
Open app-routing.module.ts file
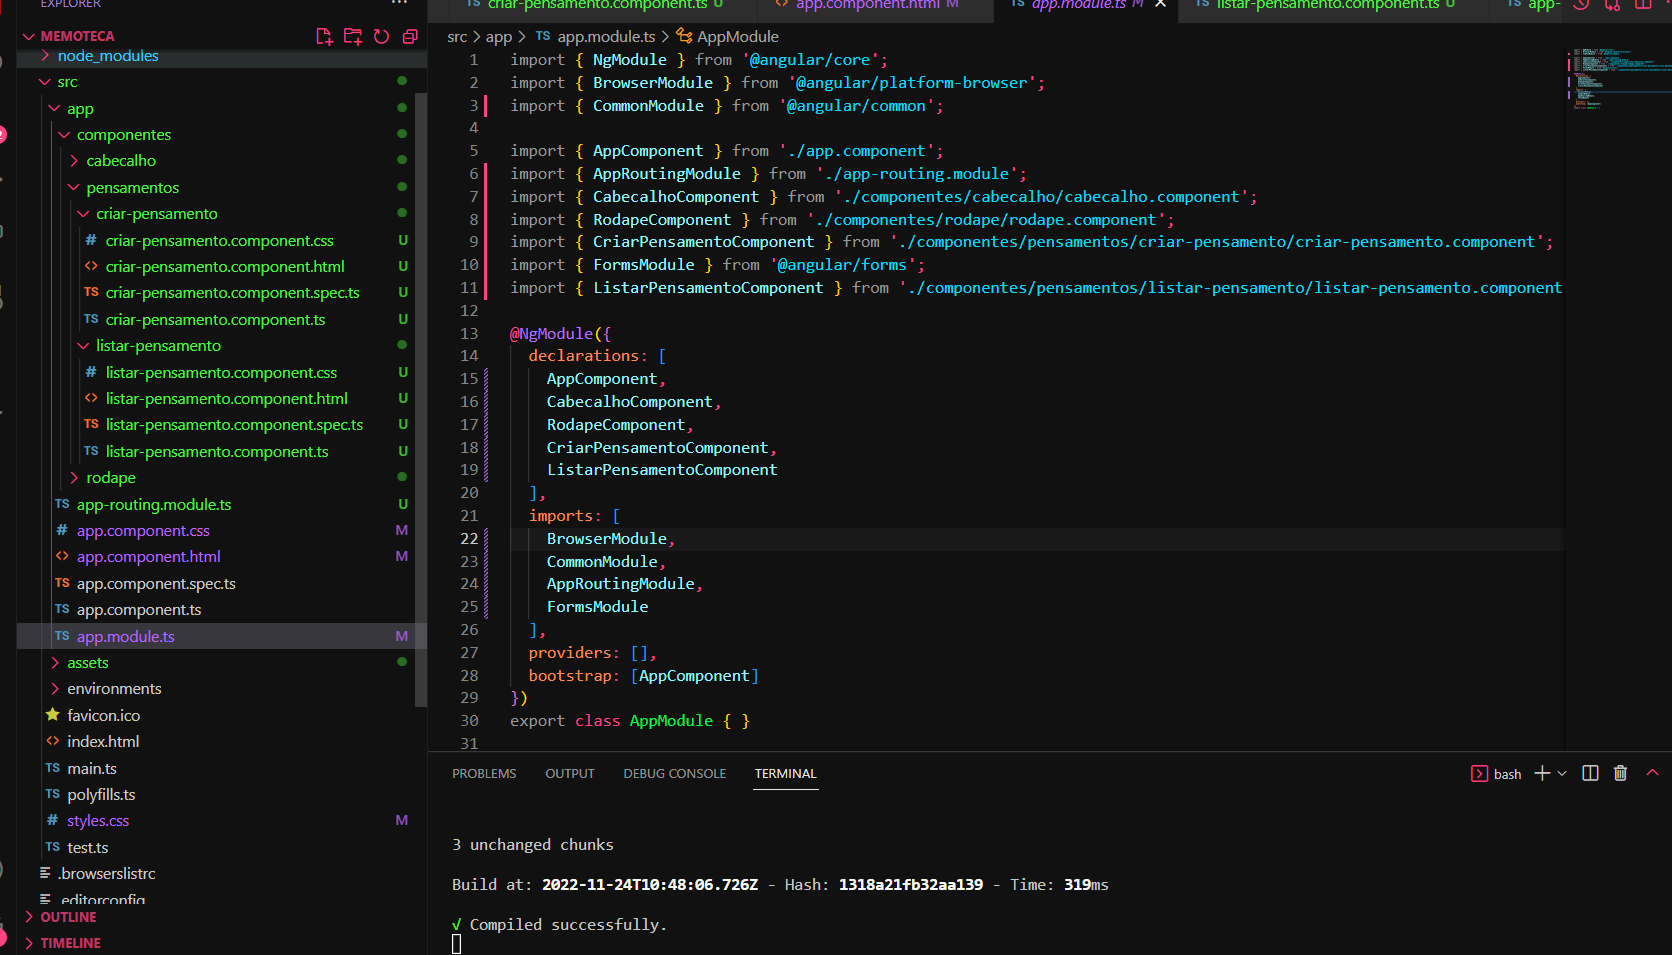pos(153,504)
